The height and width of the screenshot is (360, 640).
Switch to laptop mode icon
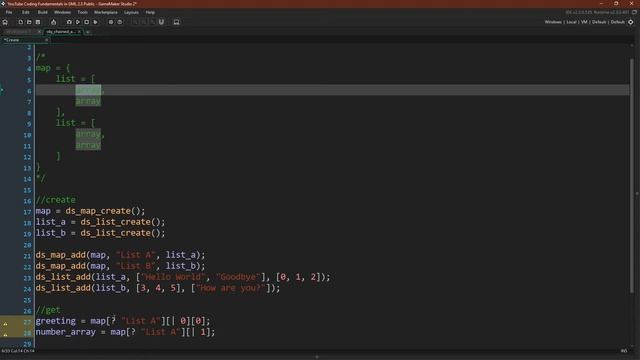(x=176, y=22)
